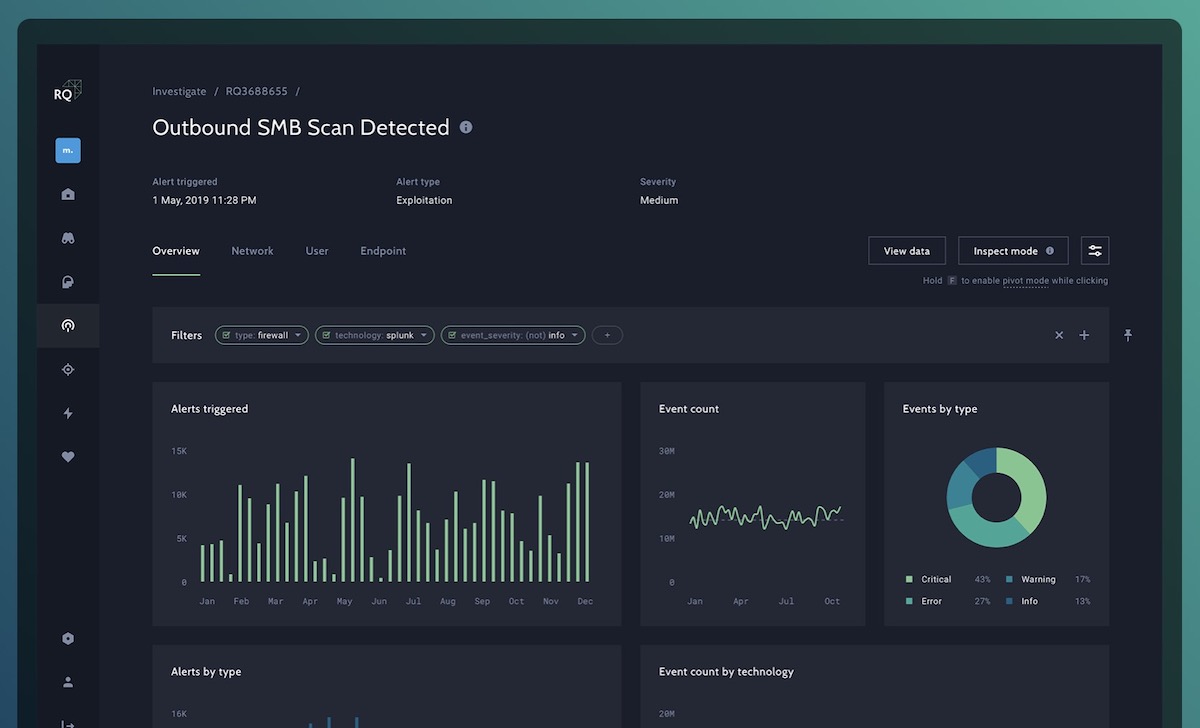Select Warning legend color swatch
Screen dimensions: 1200x728
pos(1009,579)
